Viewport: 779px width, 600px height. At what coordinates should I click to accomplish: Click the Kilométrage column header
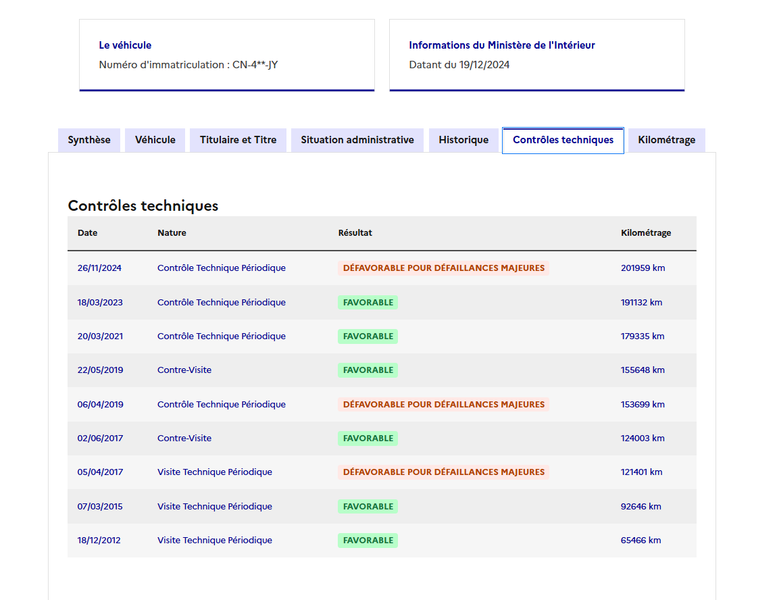(x=646, y=233)
